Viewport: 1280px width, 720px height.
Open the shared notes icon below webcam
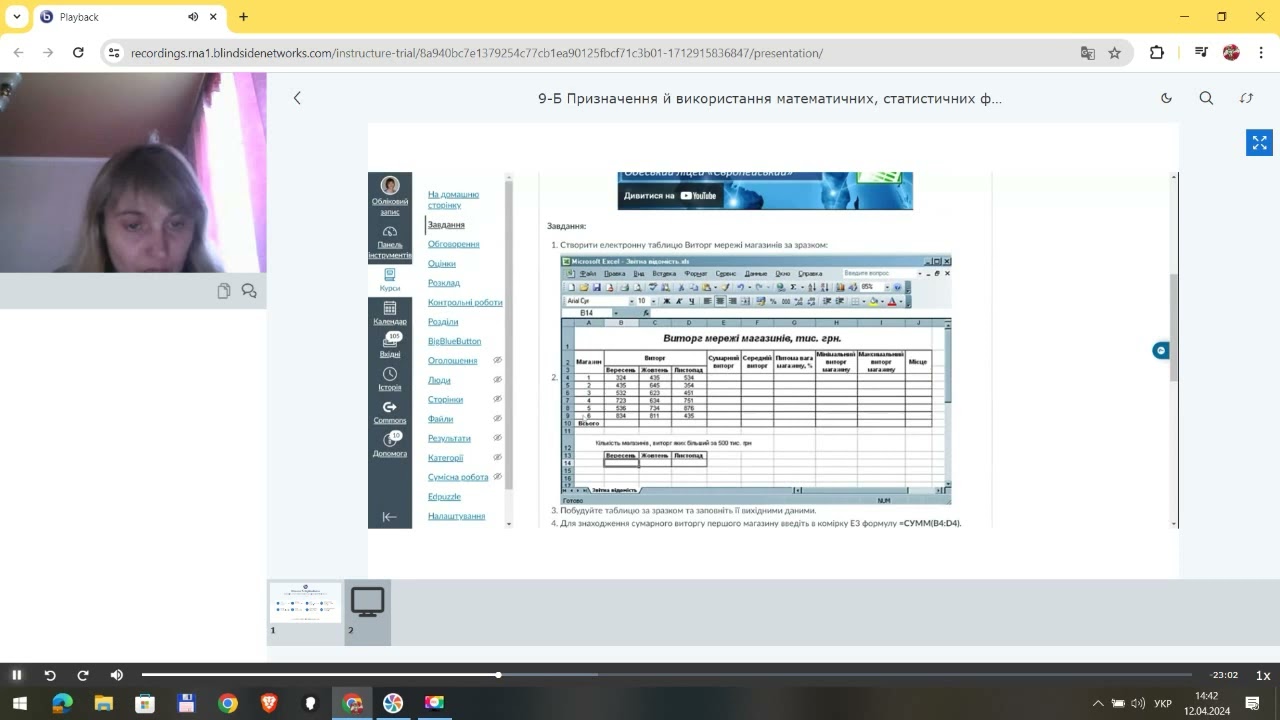coord(224,291)
